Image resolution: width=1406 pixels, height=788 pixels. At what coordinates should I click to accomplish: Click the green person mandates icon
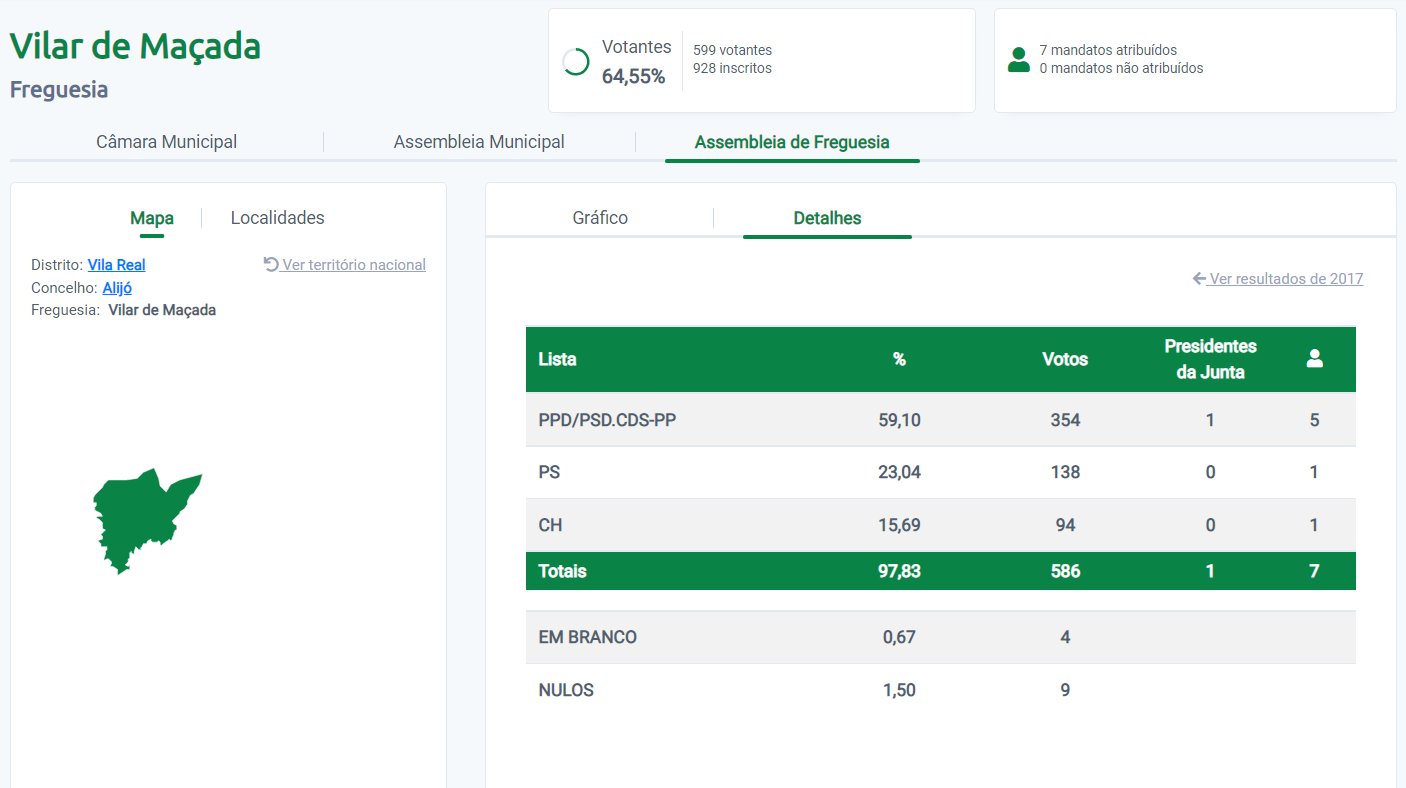coord(1019,60)
